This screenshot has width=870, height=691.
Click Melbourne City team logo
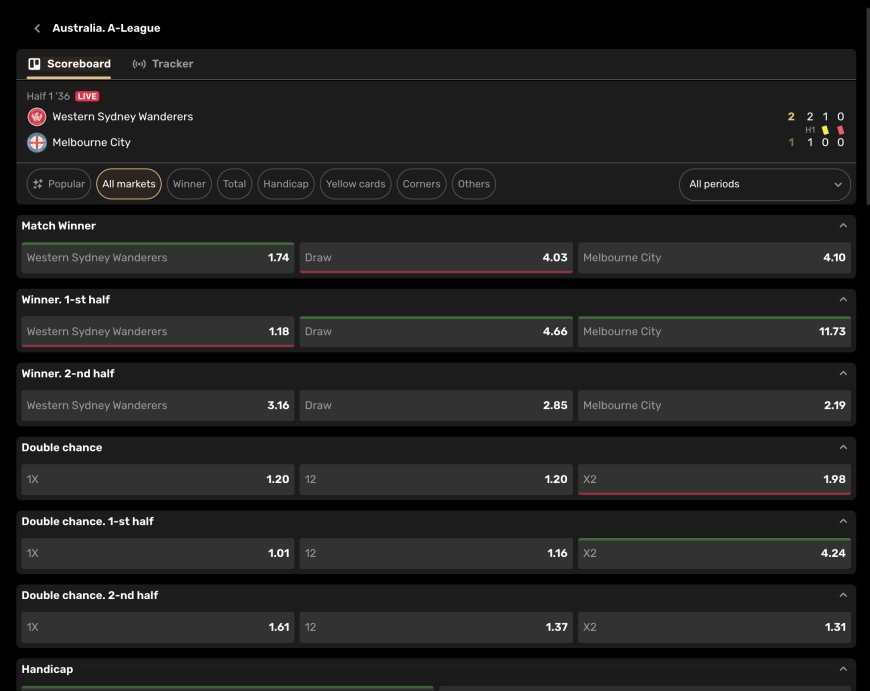click(x=37, y=143)
